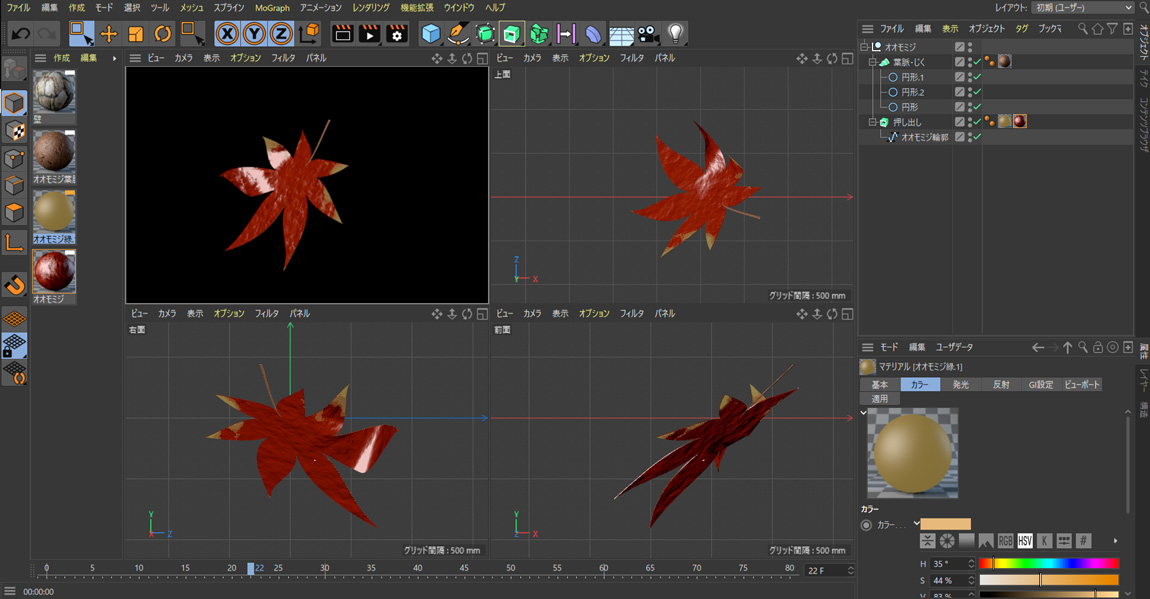The width and height of the screenshot is (1150, 599).
Task: Switch to the 反射 material tab
Action: point(1000,384)
